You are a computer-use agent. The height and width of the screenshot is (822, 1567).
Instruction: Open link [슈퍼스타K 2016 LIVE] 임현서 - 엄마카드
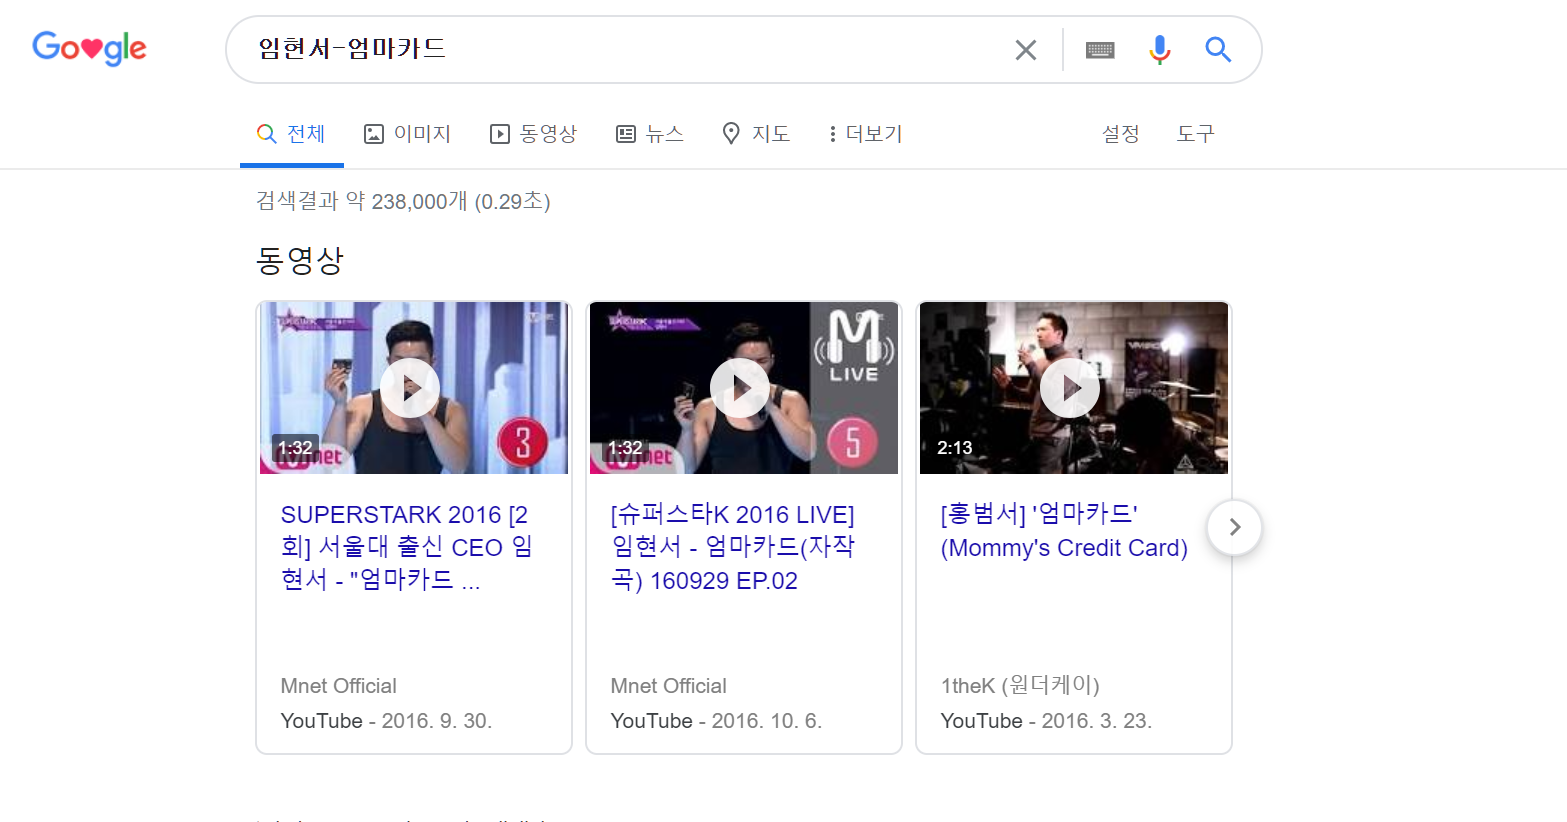click(733, 547)
